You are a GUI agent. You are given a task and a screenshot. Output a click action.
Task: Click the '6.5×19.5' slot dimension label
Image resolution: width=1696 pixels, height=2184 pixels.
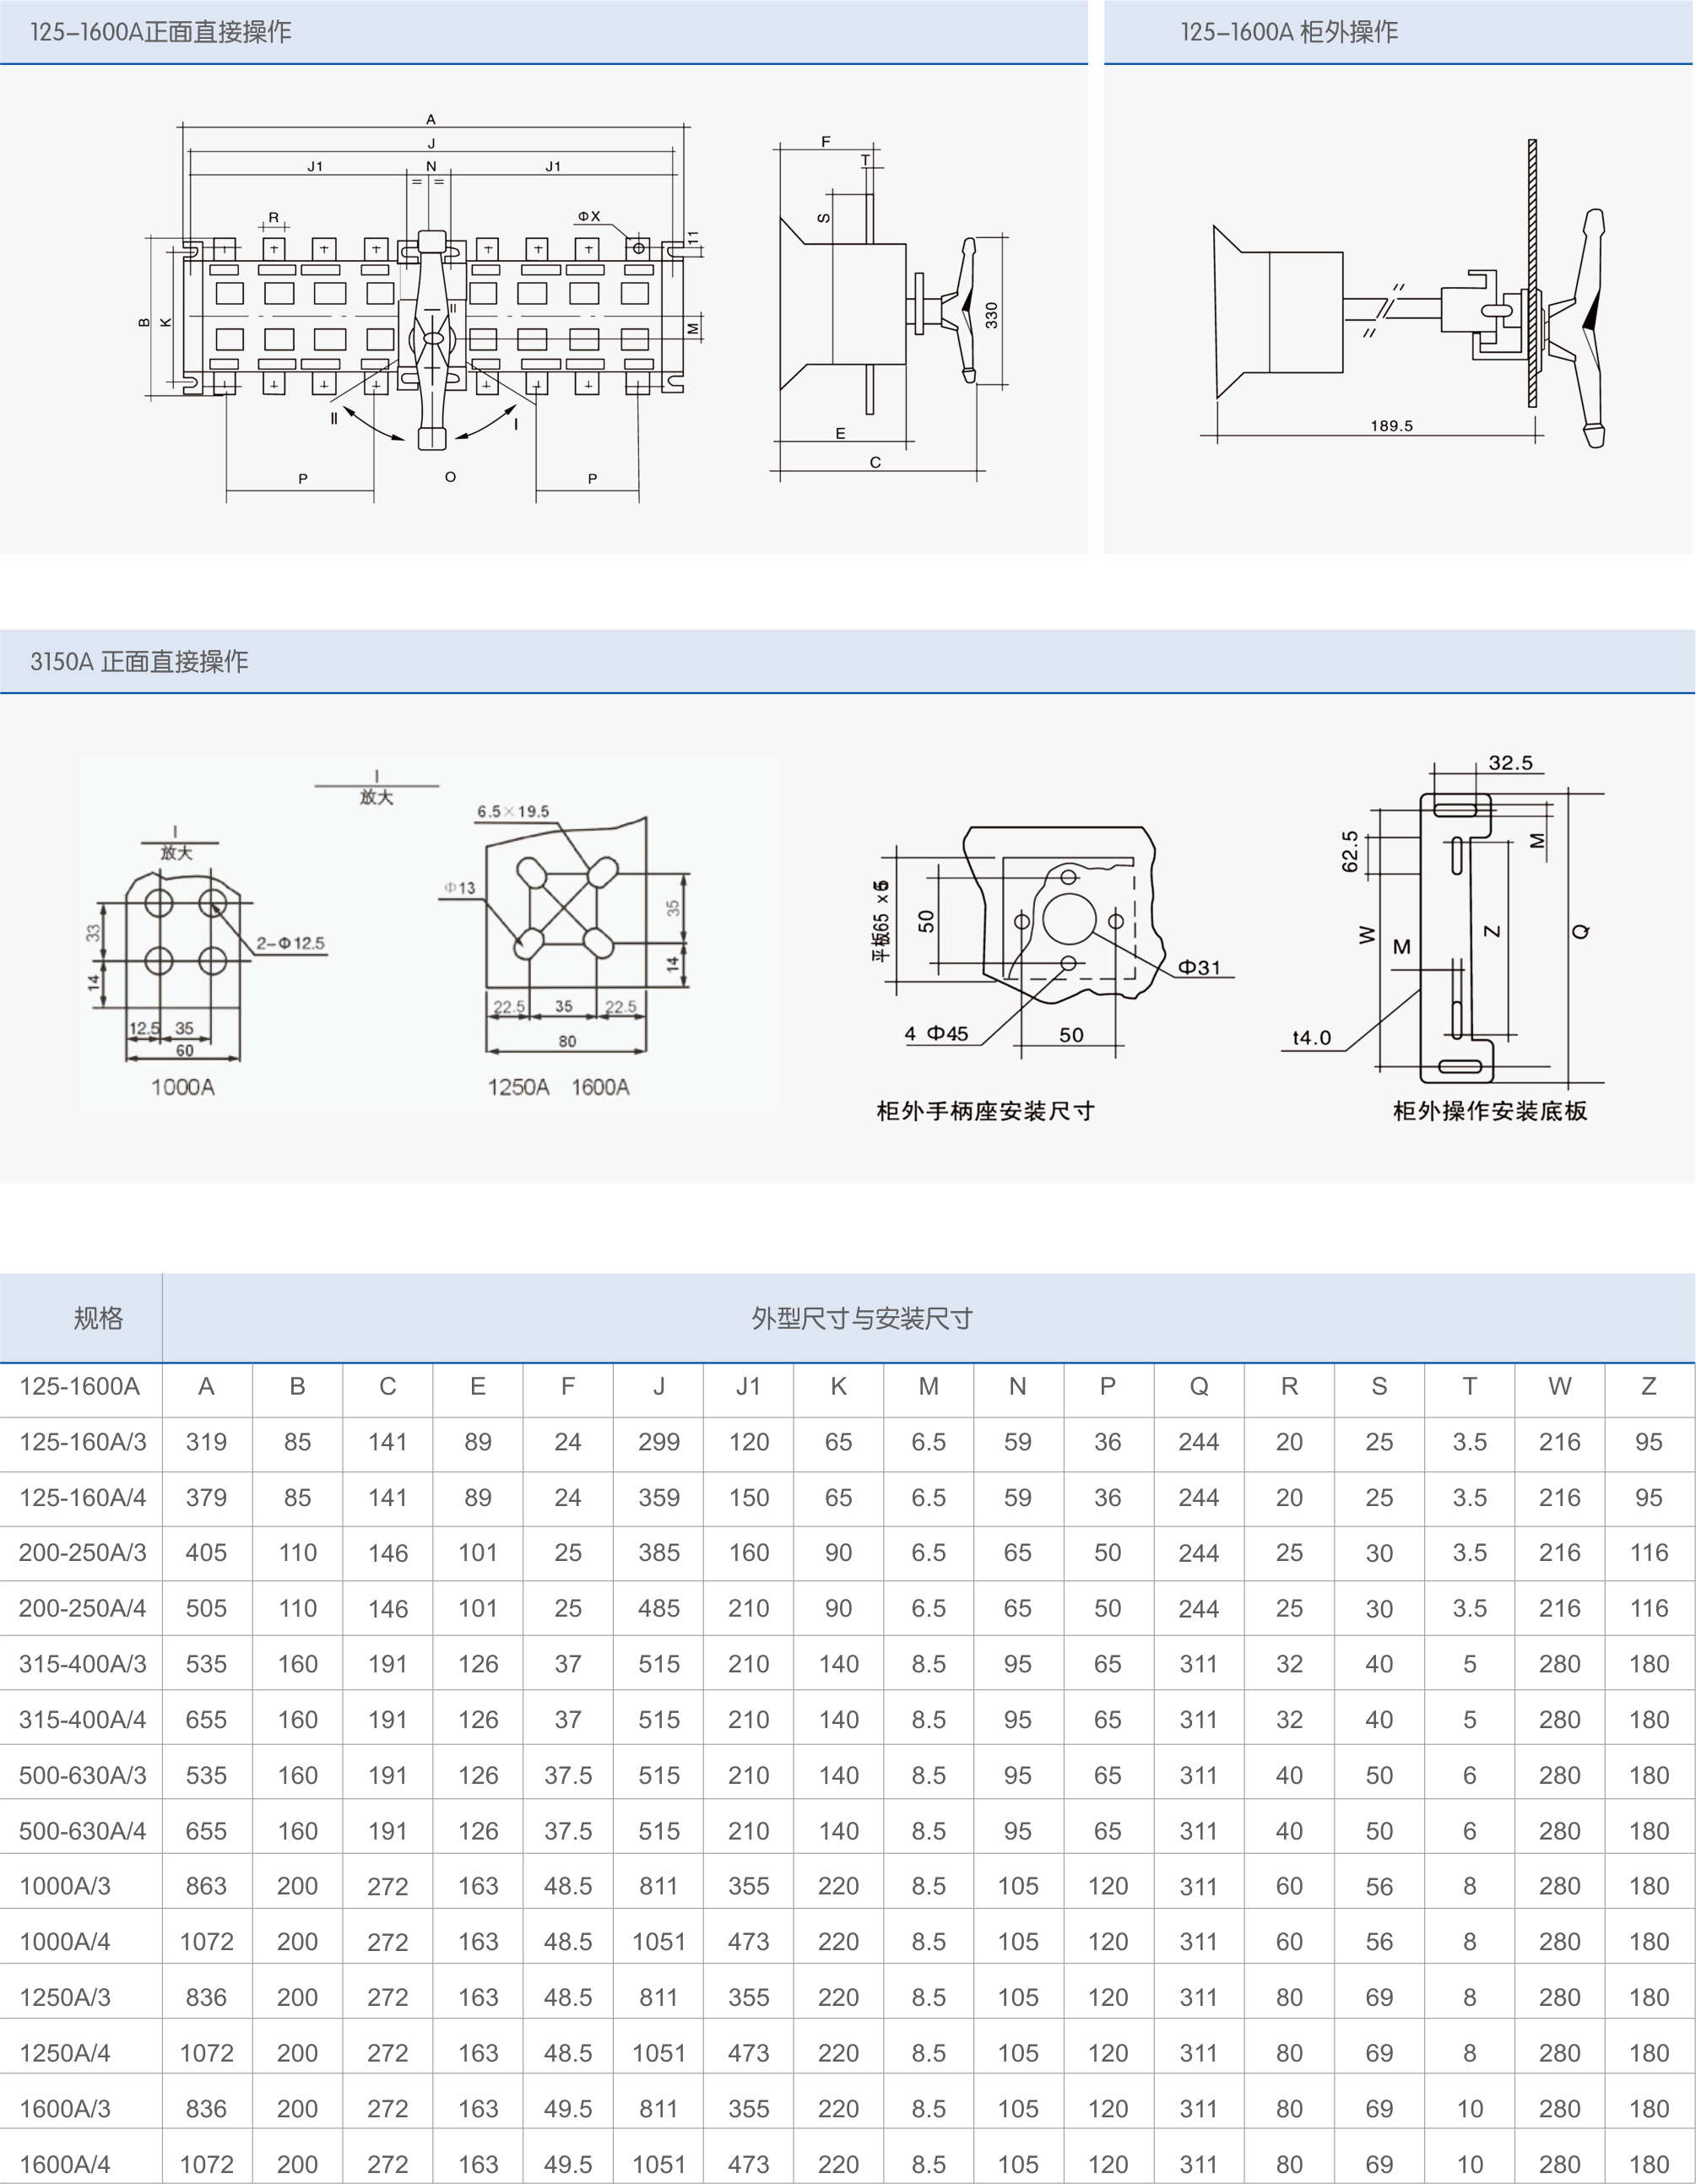(513, 811)
